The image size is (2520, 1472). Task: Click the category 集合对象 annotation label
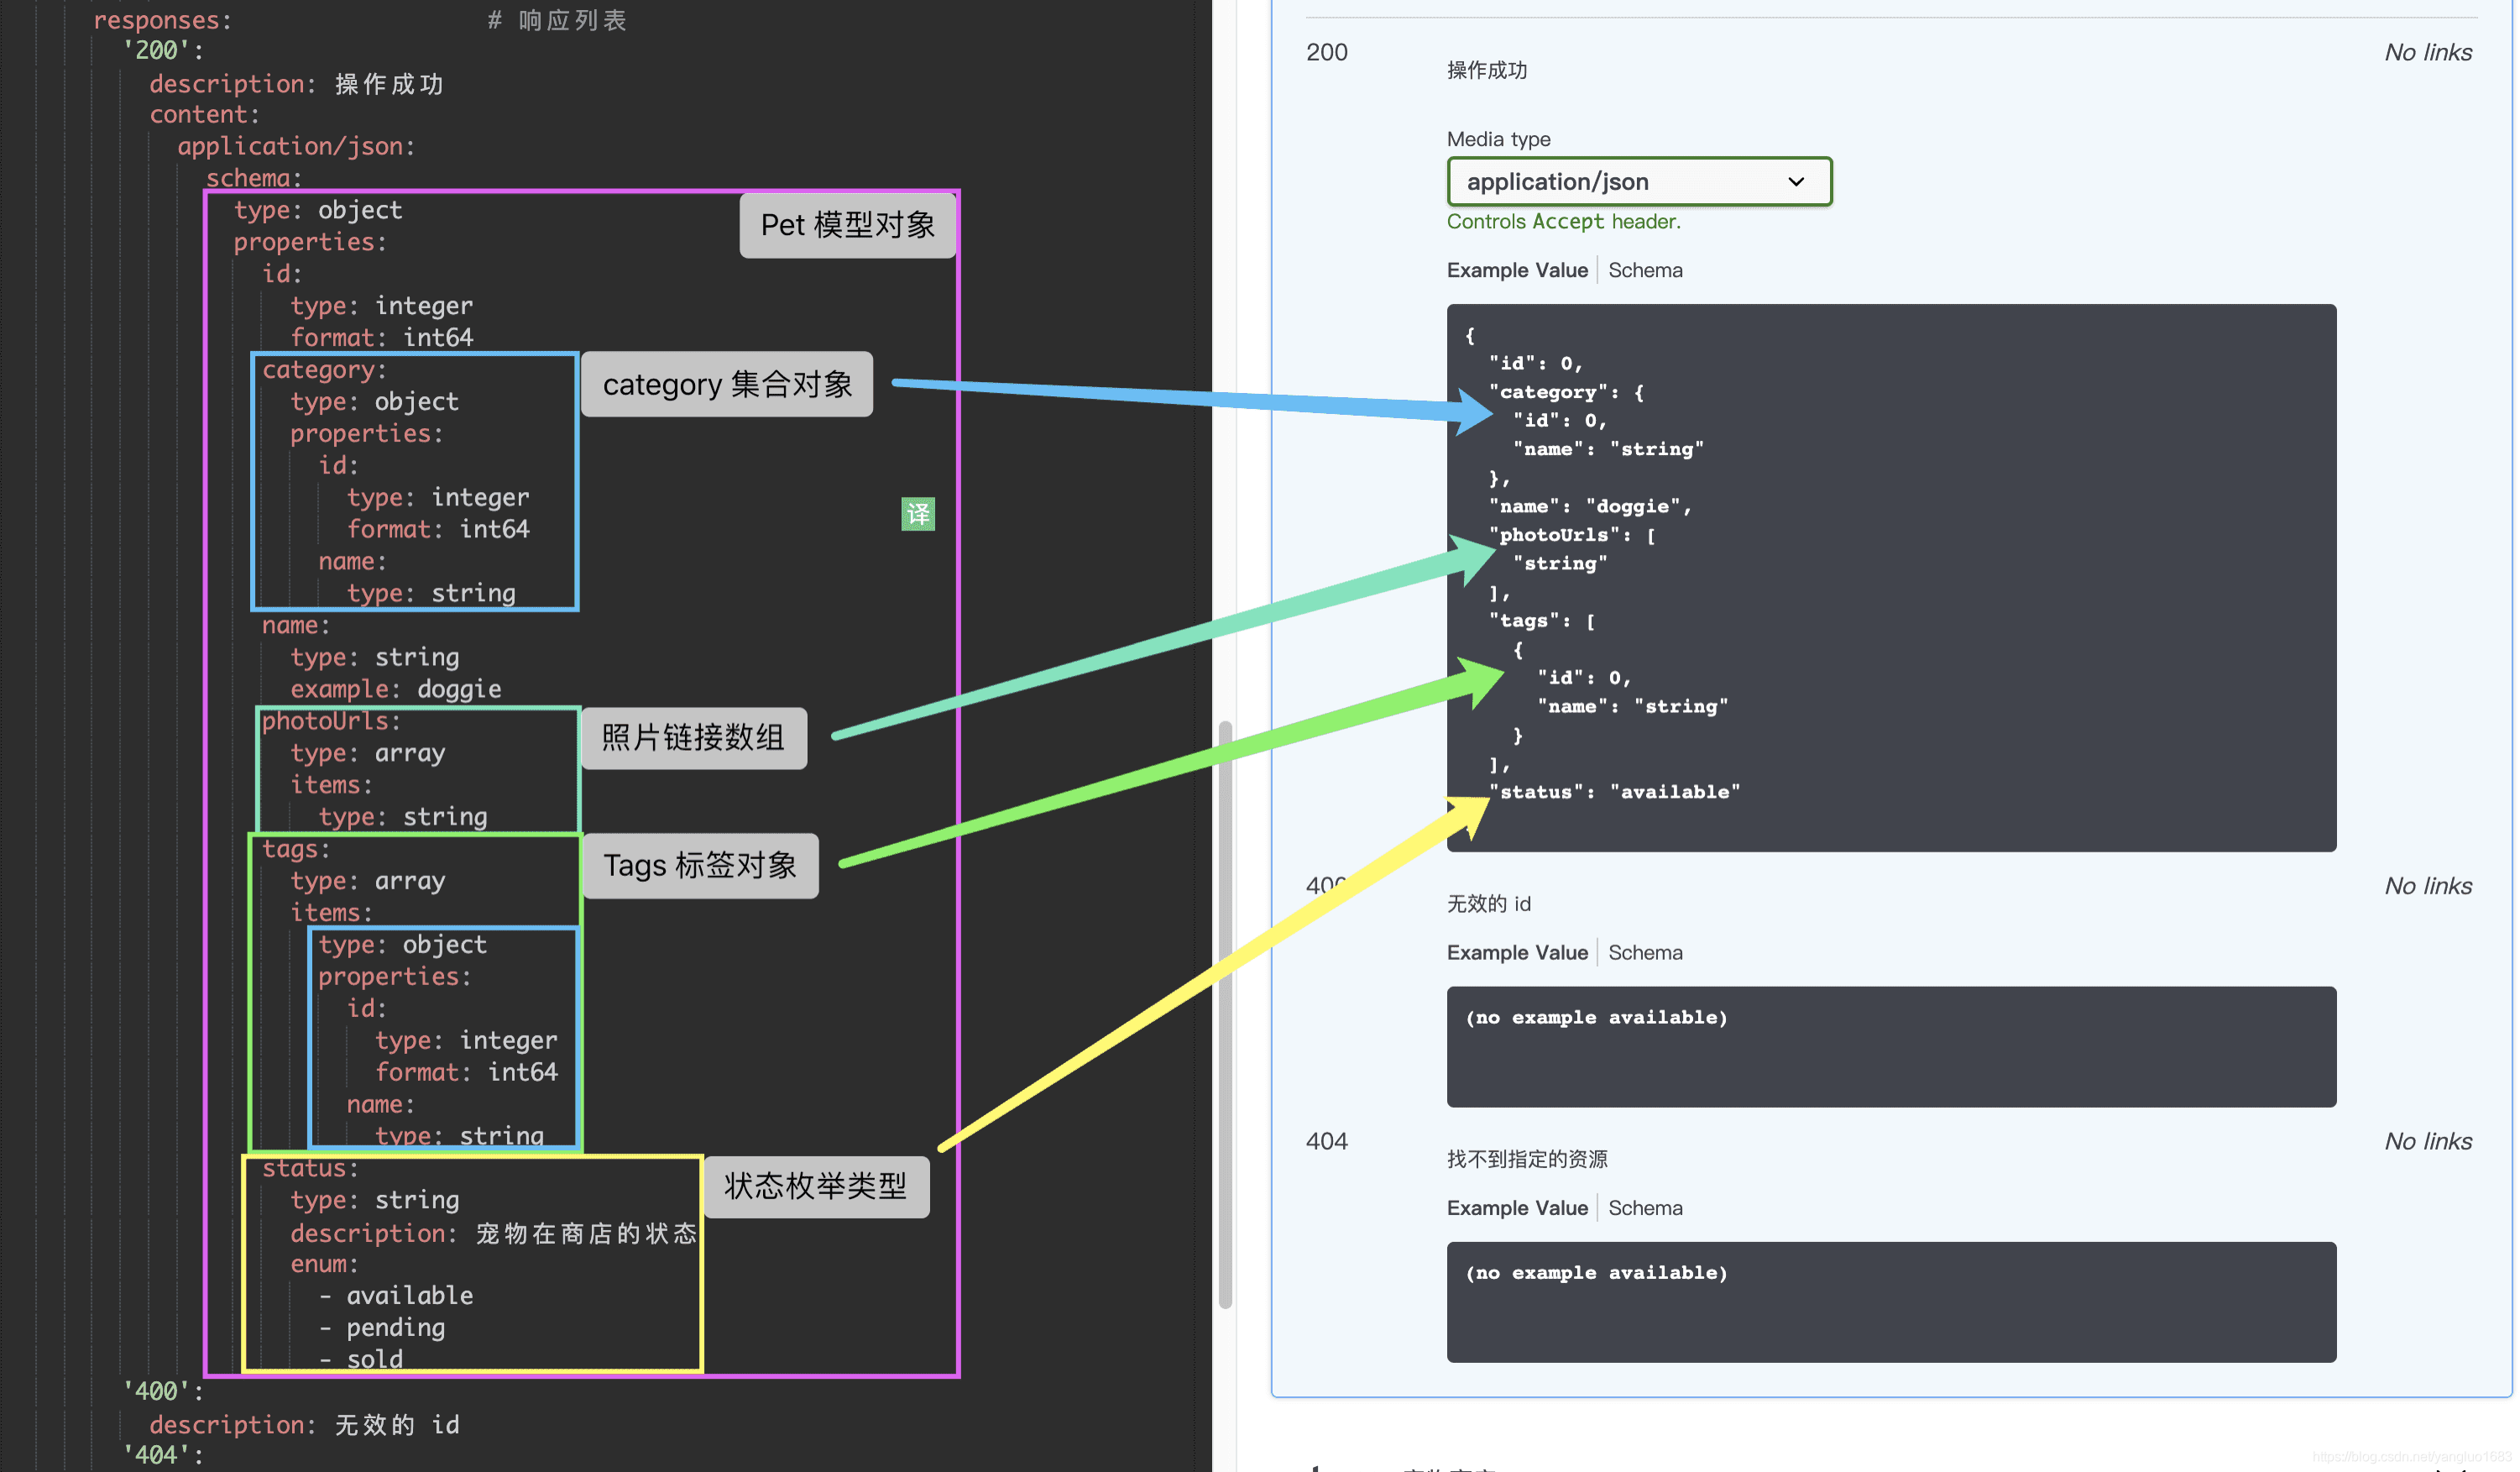pyautogui.click(x=726, y=384)
